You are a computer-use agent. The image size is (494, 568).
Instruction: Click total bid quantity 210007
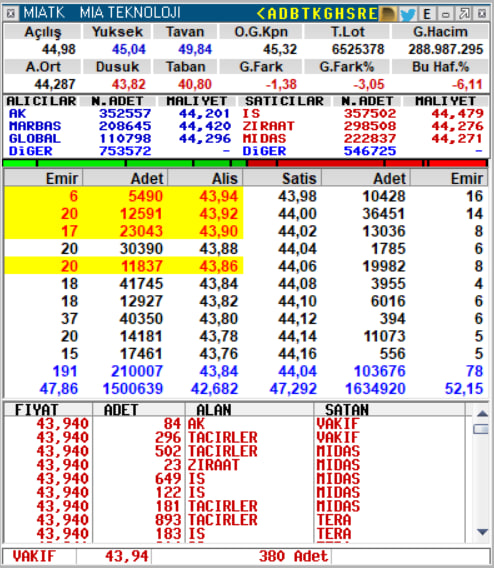pos(137,371)
